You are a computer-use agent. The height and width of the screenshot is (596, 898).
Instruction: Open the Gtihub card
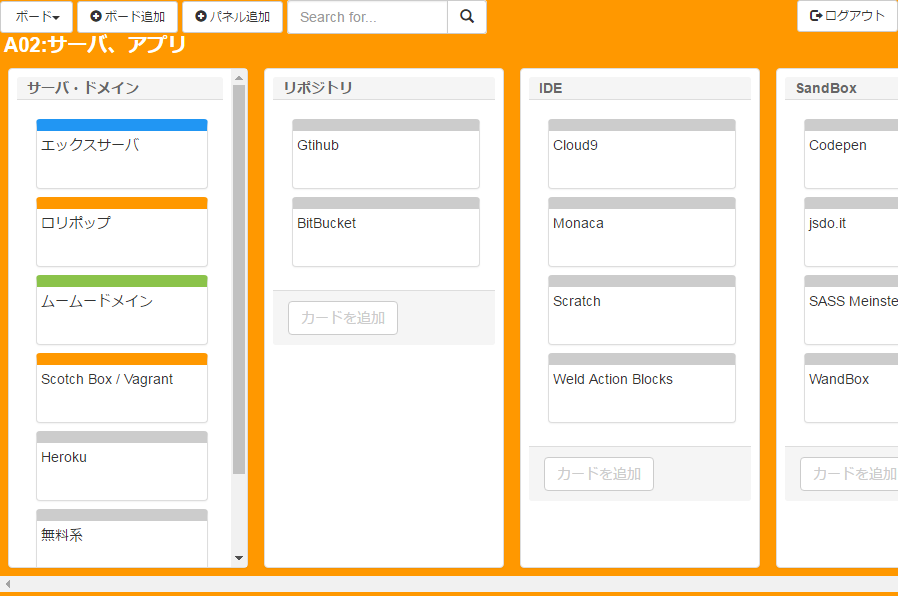pyautogui.click(x=386, y=153)
